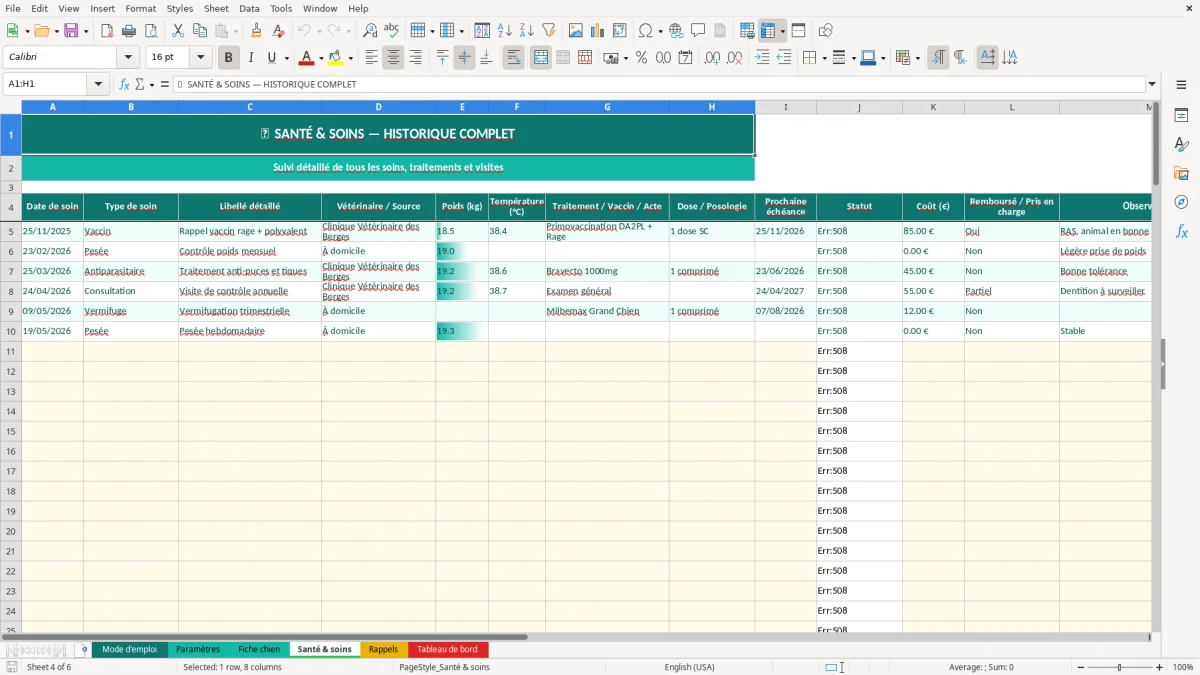
Task: Insert a pivot table
Action: 620,31
